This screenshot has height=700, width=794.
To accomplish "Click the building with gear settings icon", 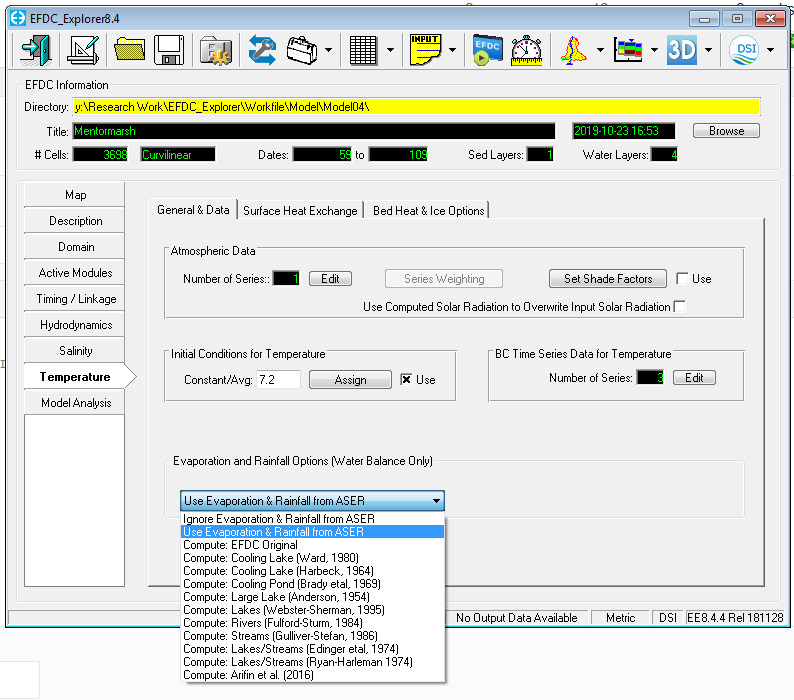I will [x=216, y=50].
